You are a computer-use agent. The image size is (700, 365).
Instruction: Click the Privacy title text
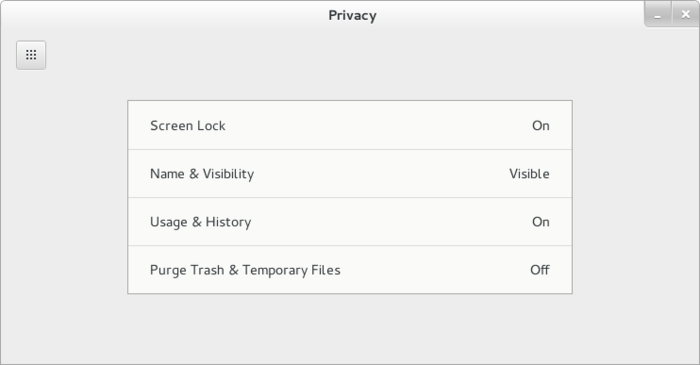352,16
